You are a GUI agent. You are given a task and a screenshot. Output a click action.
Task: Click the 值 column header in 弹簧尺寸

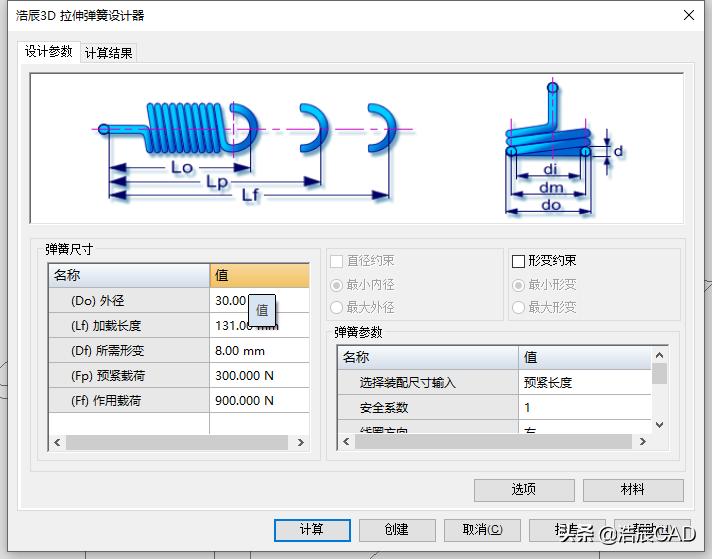pos(259,275)
